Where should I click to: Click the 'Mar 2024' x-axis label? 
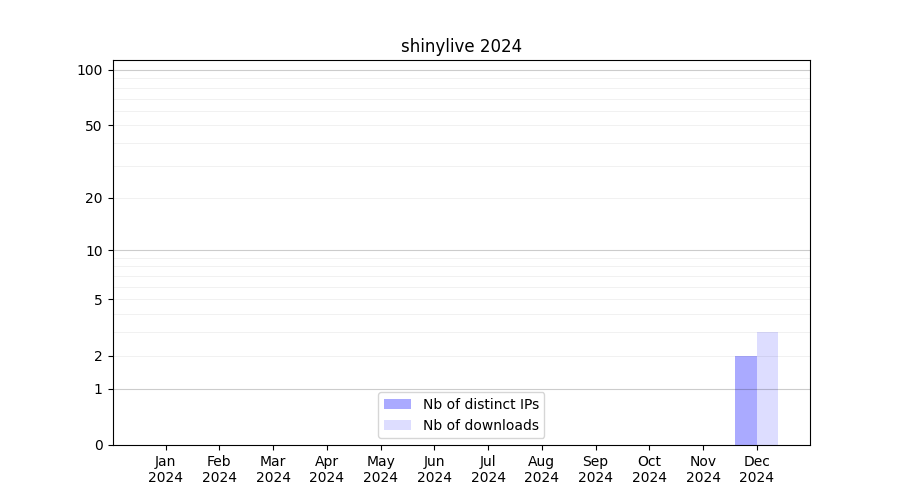pos(273,469)
